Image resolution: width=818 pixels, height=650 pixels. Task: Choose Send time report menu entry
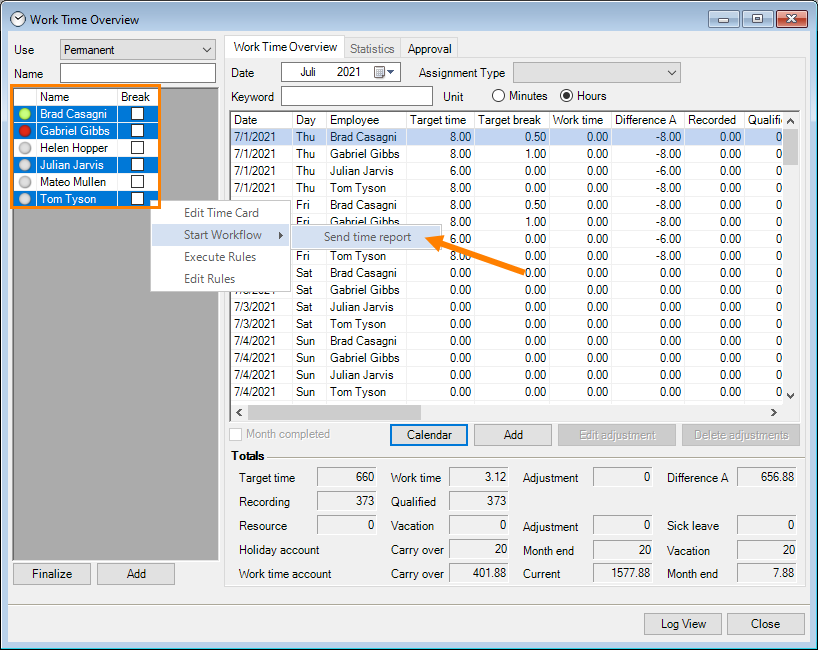pos(366,237)
